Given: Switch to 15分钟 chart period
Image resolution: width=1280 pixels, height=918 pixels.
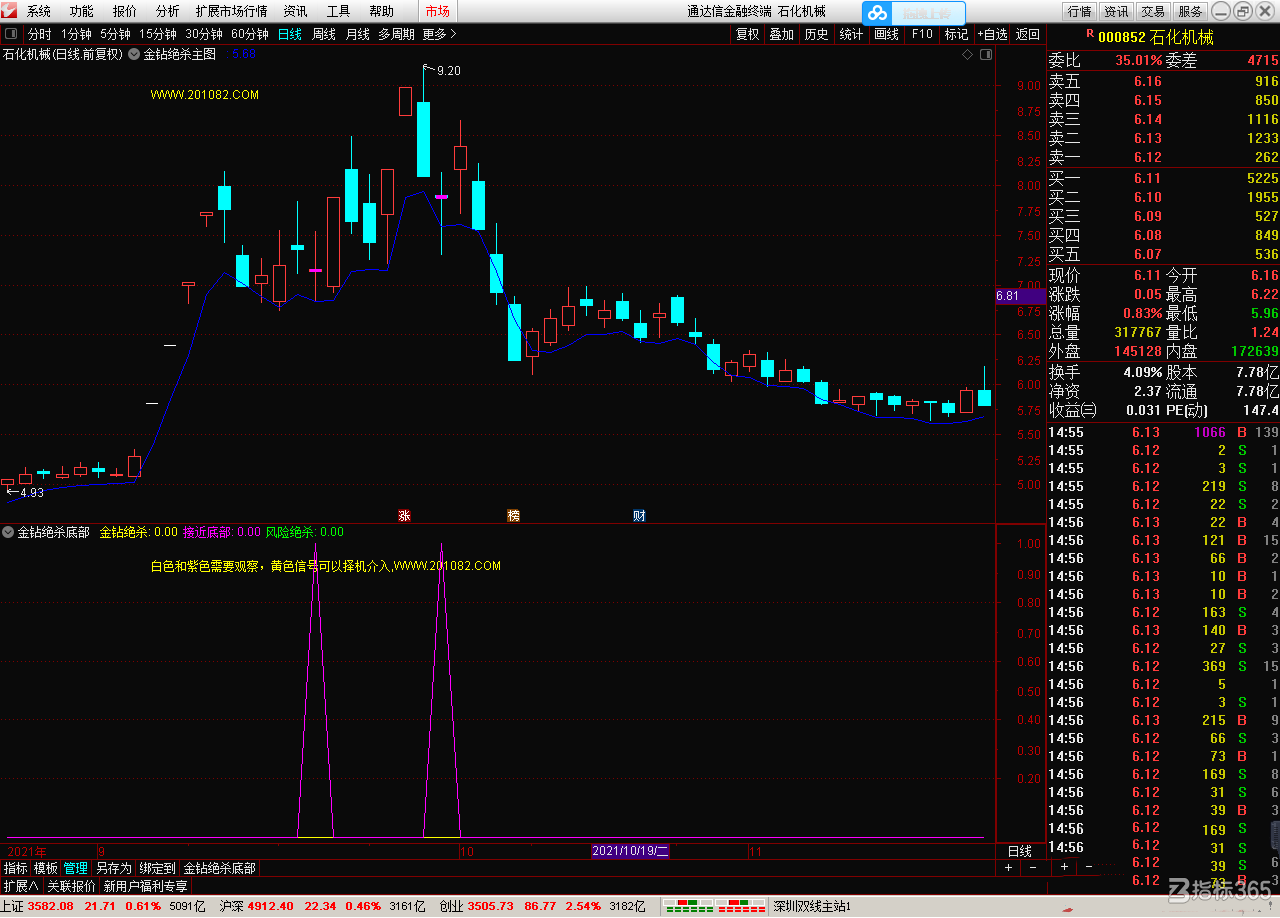Looking at the screenshot, I should click(x=158, y=33).
